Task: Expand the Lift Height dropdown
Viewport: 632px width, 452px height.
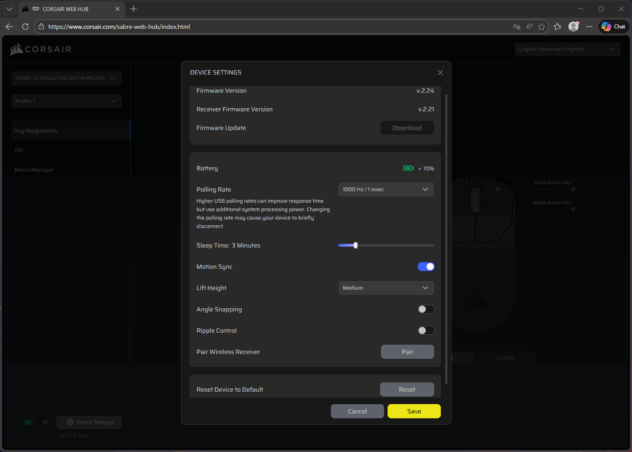Action: tap(386, 288)
